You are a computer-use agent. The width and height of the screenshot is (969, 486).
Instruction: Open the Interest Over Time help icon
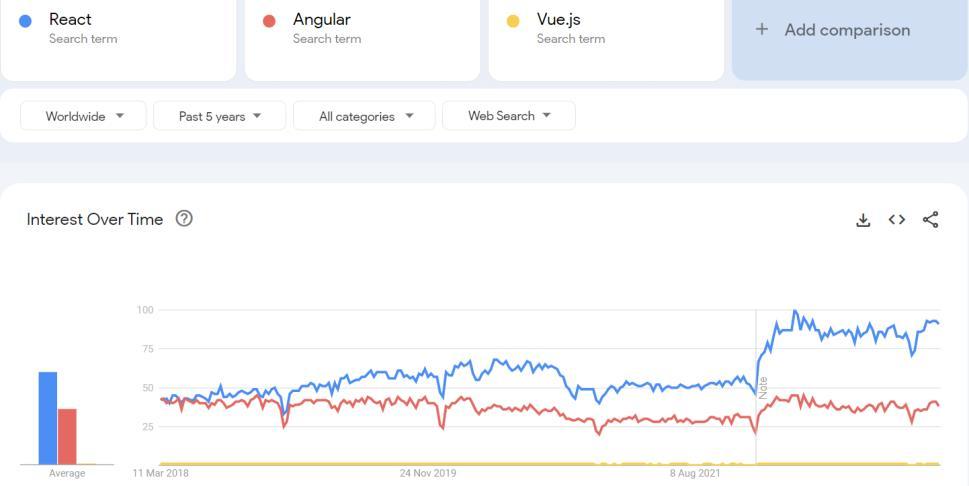coord(184,219)
